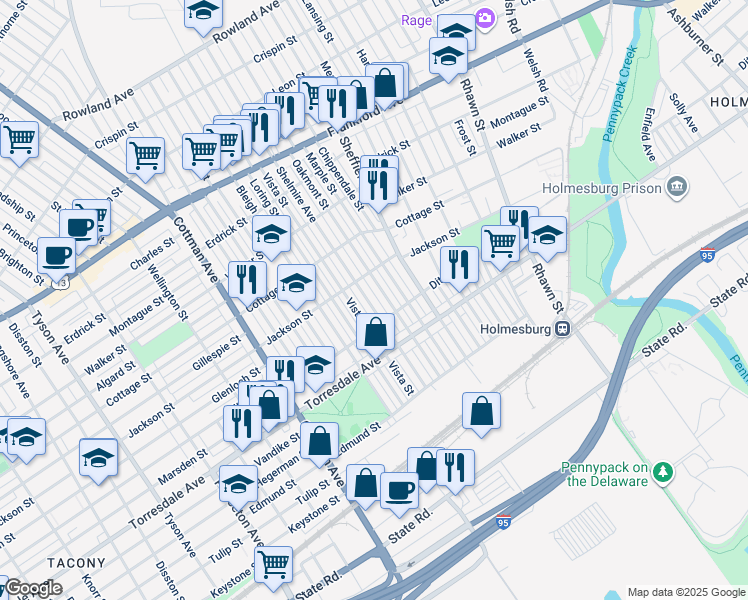
Task: Select the restaurant marker beside Cottman Ave
Action: [248, 279]
